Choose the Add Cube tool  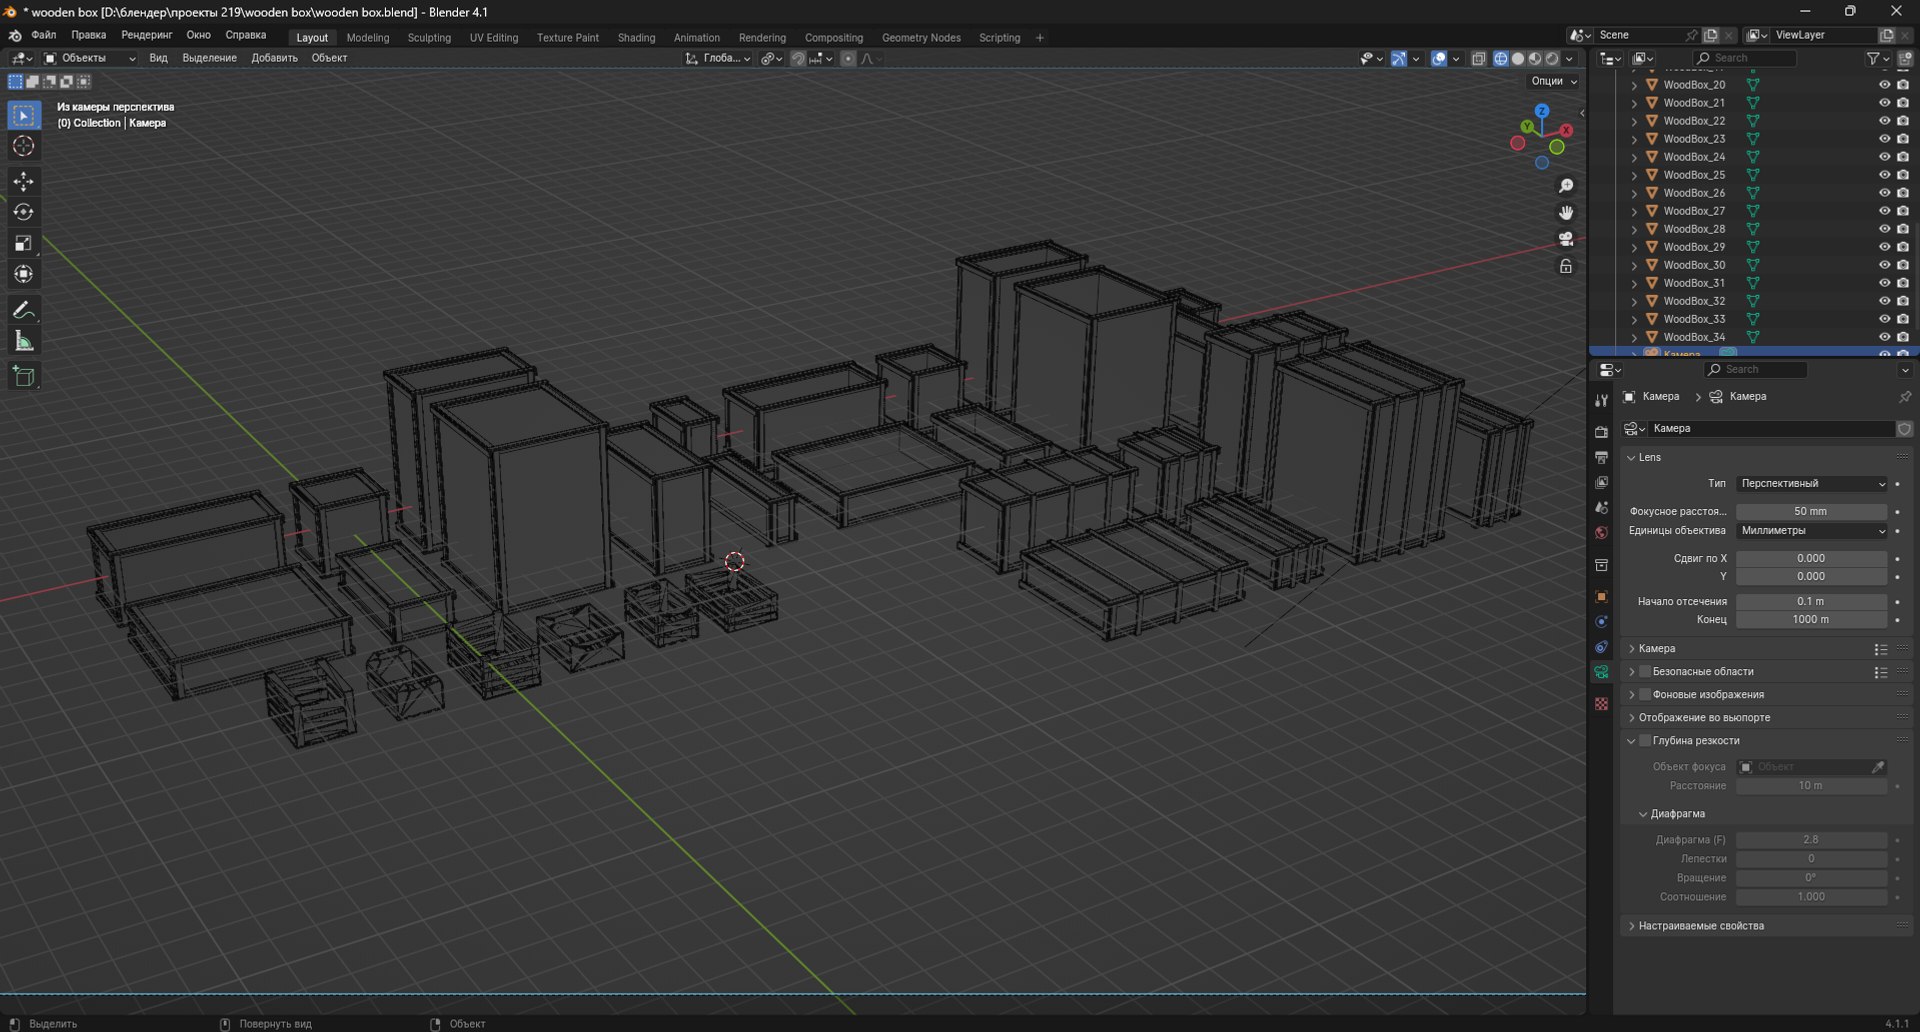tap(23, 377)
